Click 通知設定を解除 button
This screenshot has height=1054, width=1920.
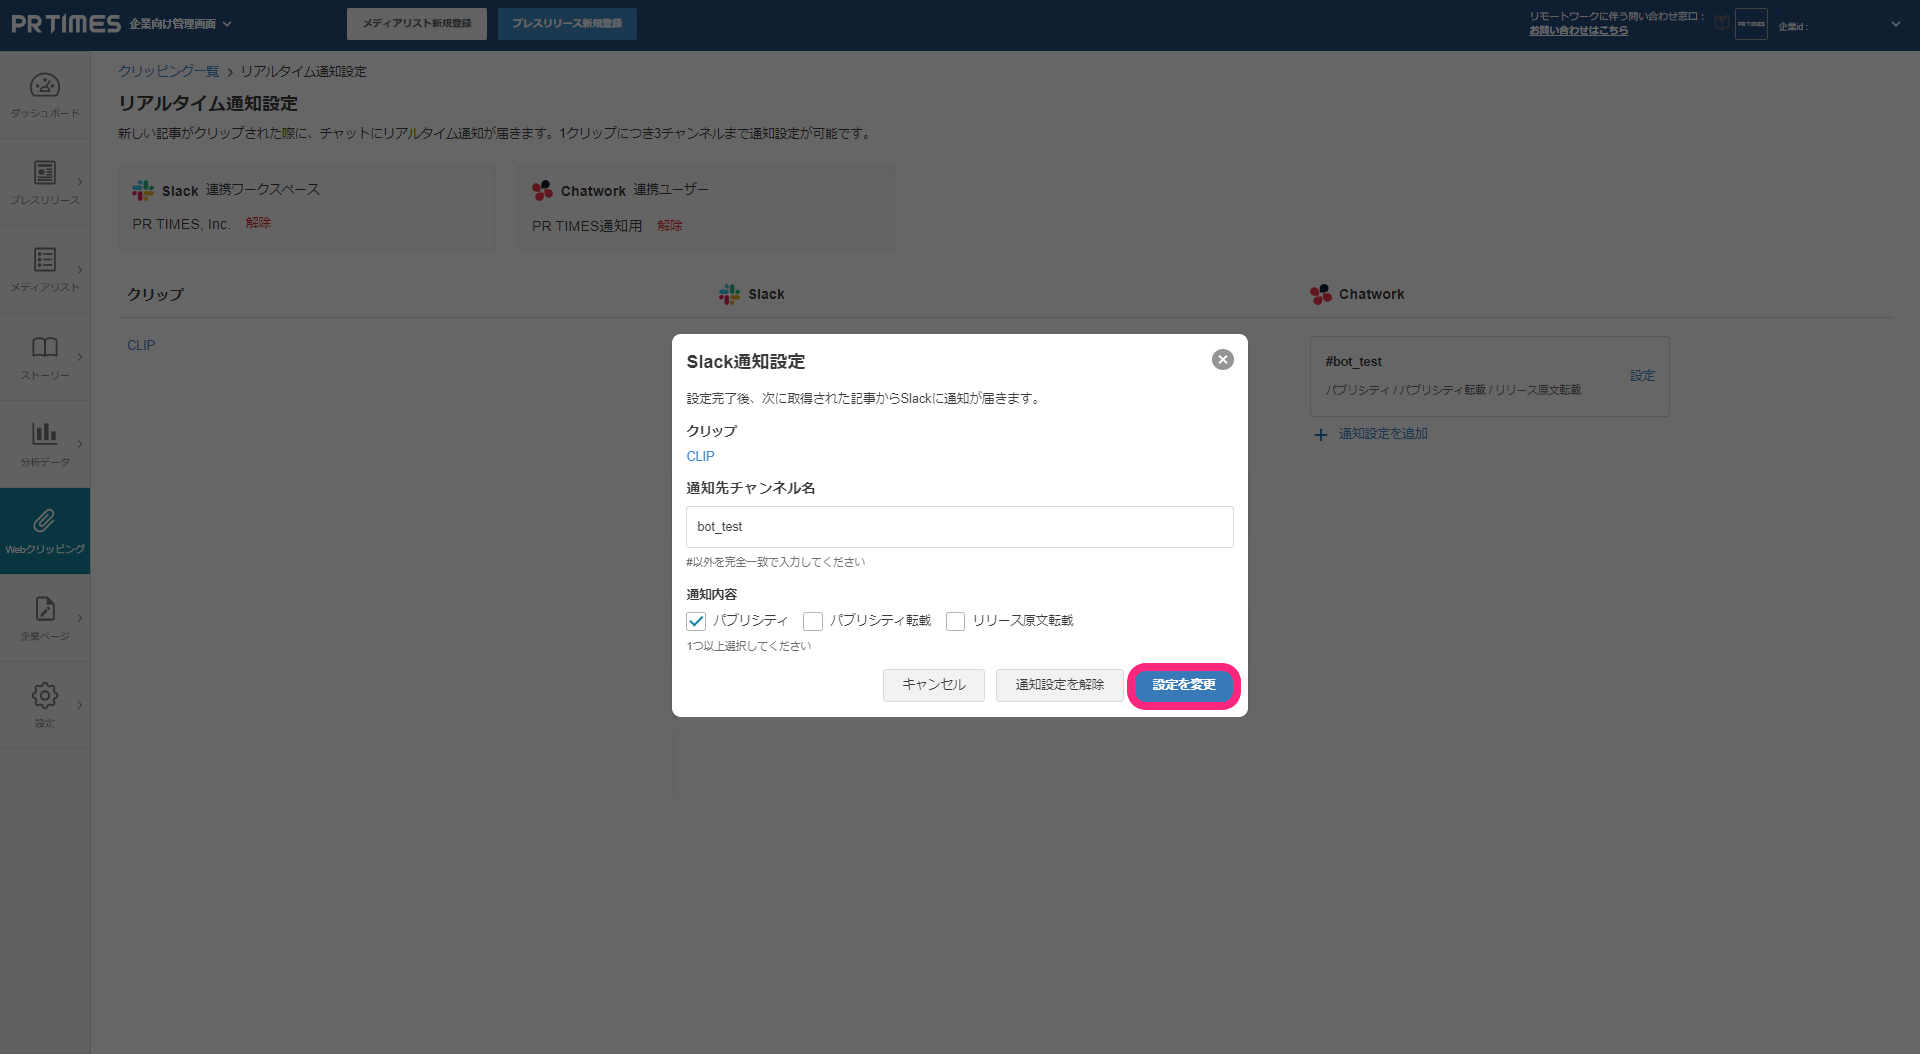pyautogui.click(x=1060, y=685)
